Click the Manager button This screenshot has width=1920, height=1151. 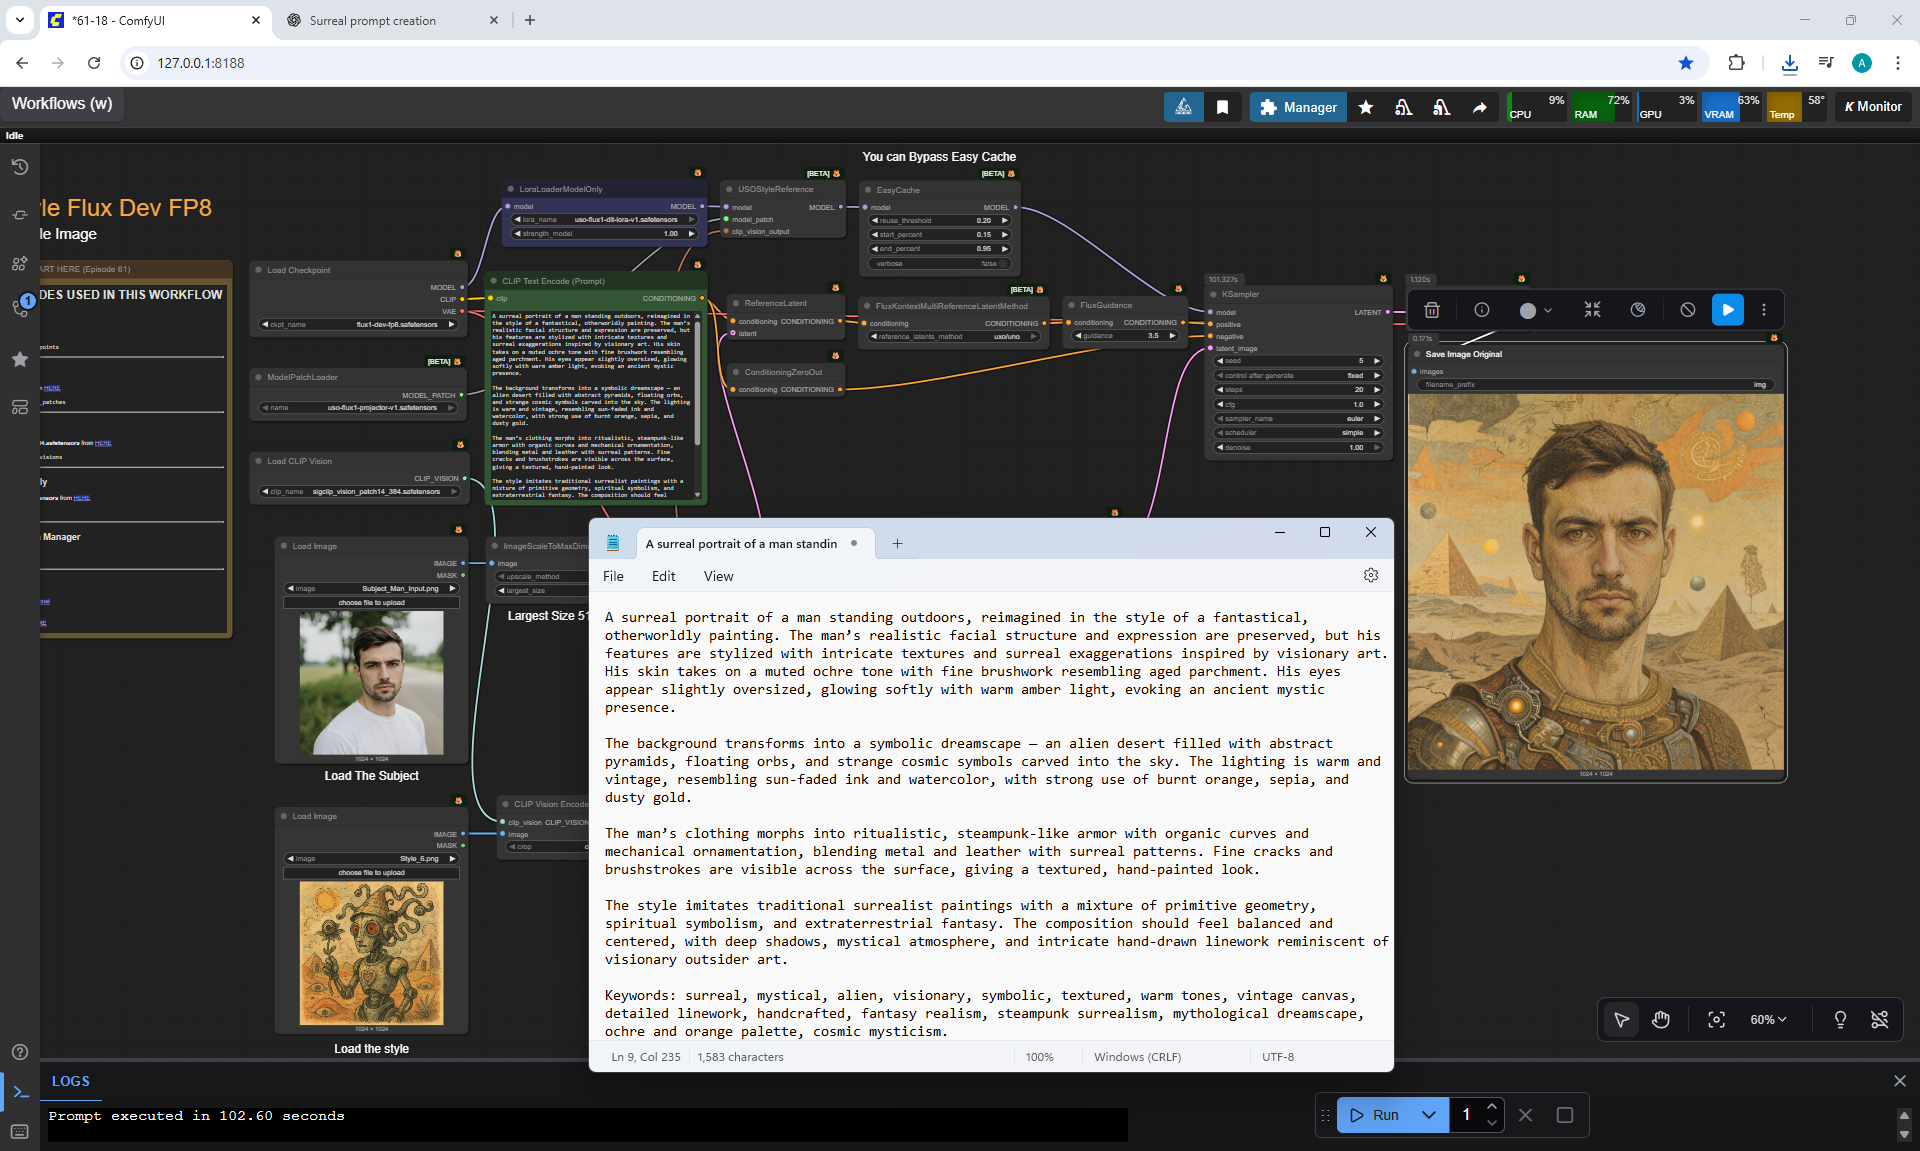[1298, 107]
